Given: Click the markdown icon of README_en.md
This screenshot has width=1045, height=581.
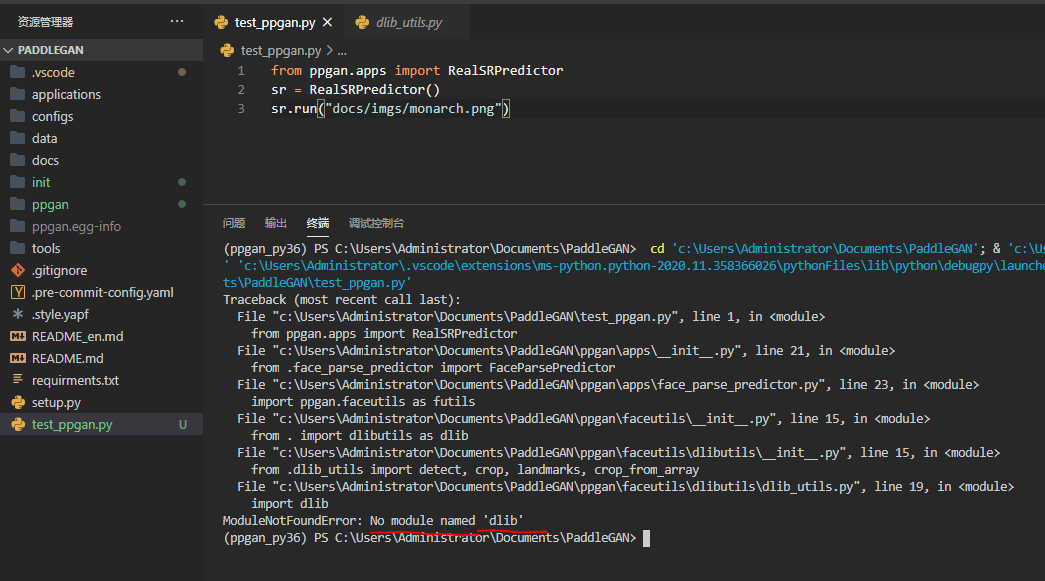Looking at the screenshot, I should [18, 336].
